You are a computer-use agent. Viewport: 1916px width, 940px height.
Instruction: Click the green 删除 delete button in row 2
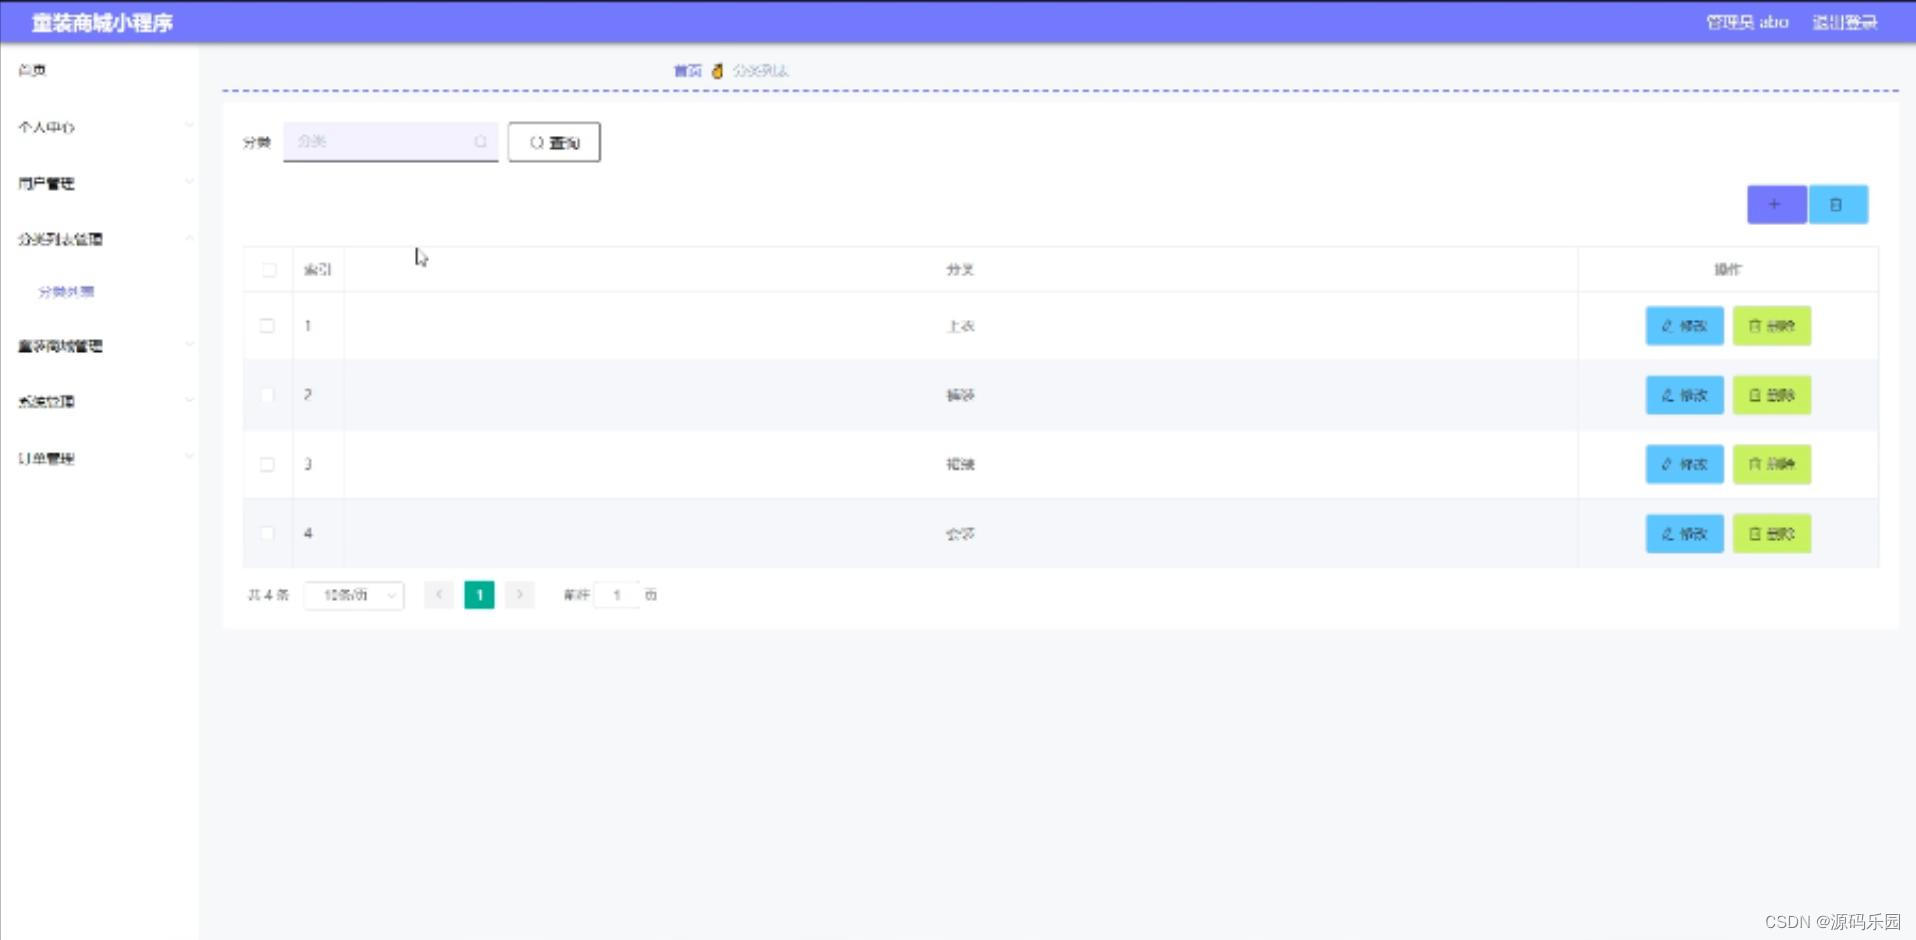coord(1772,395)
